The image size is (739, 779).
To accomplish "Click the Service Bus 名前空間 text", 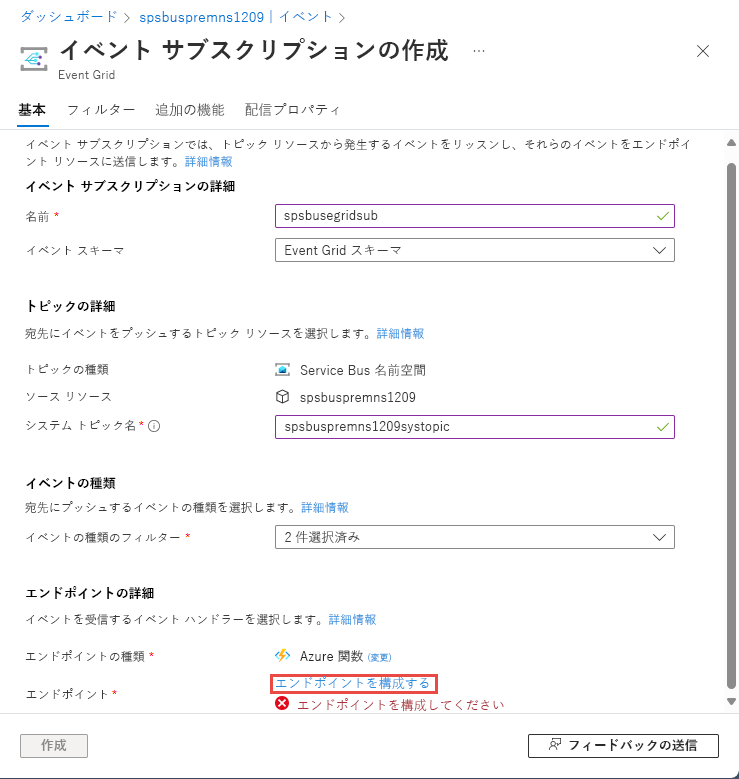I will coord(363,370).
